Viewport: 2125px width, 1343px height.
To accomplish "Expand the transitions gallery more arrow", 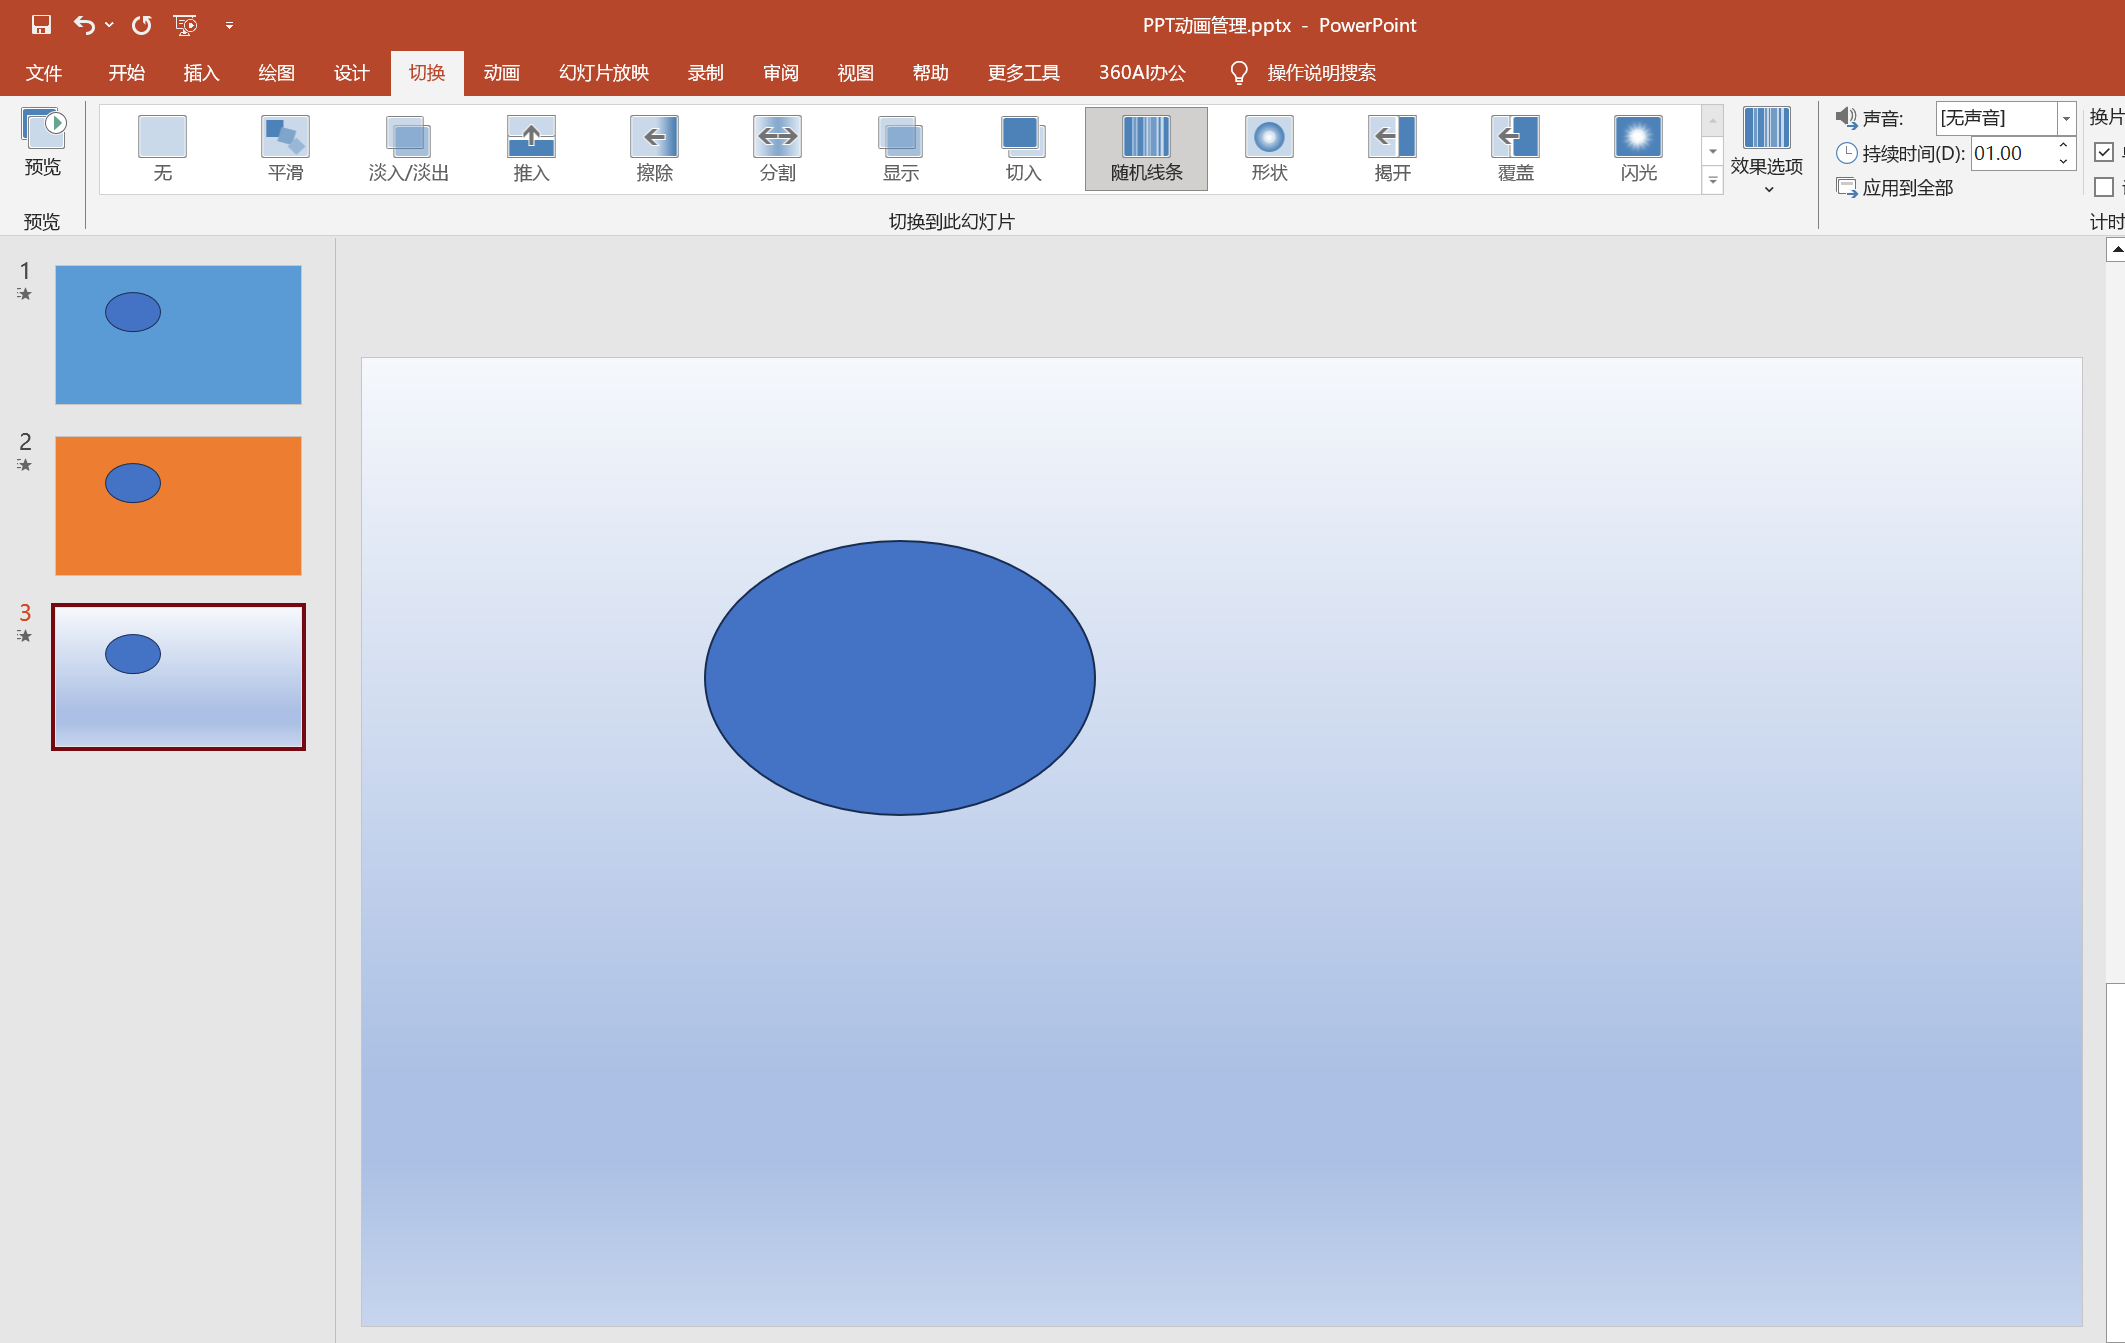I will coord(1713,181).
